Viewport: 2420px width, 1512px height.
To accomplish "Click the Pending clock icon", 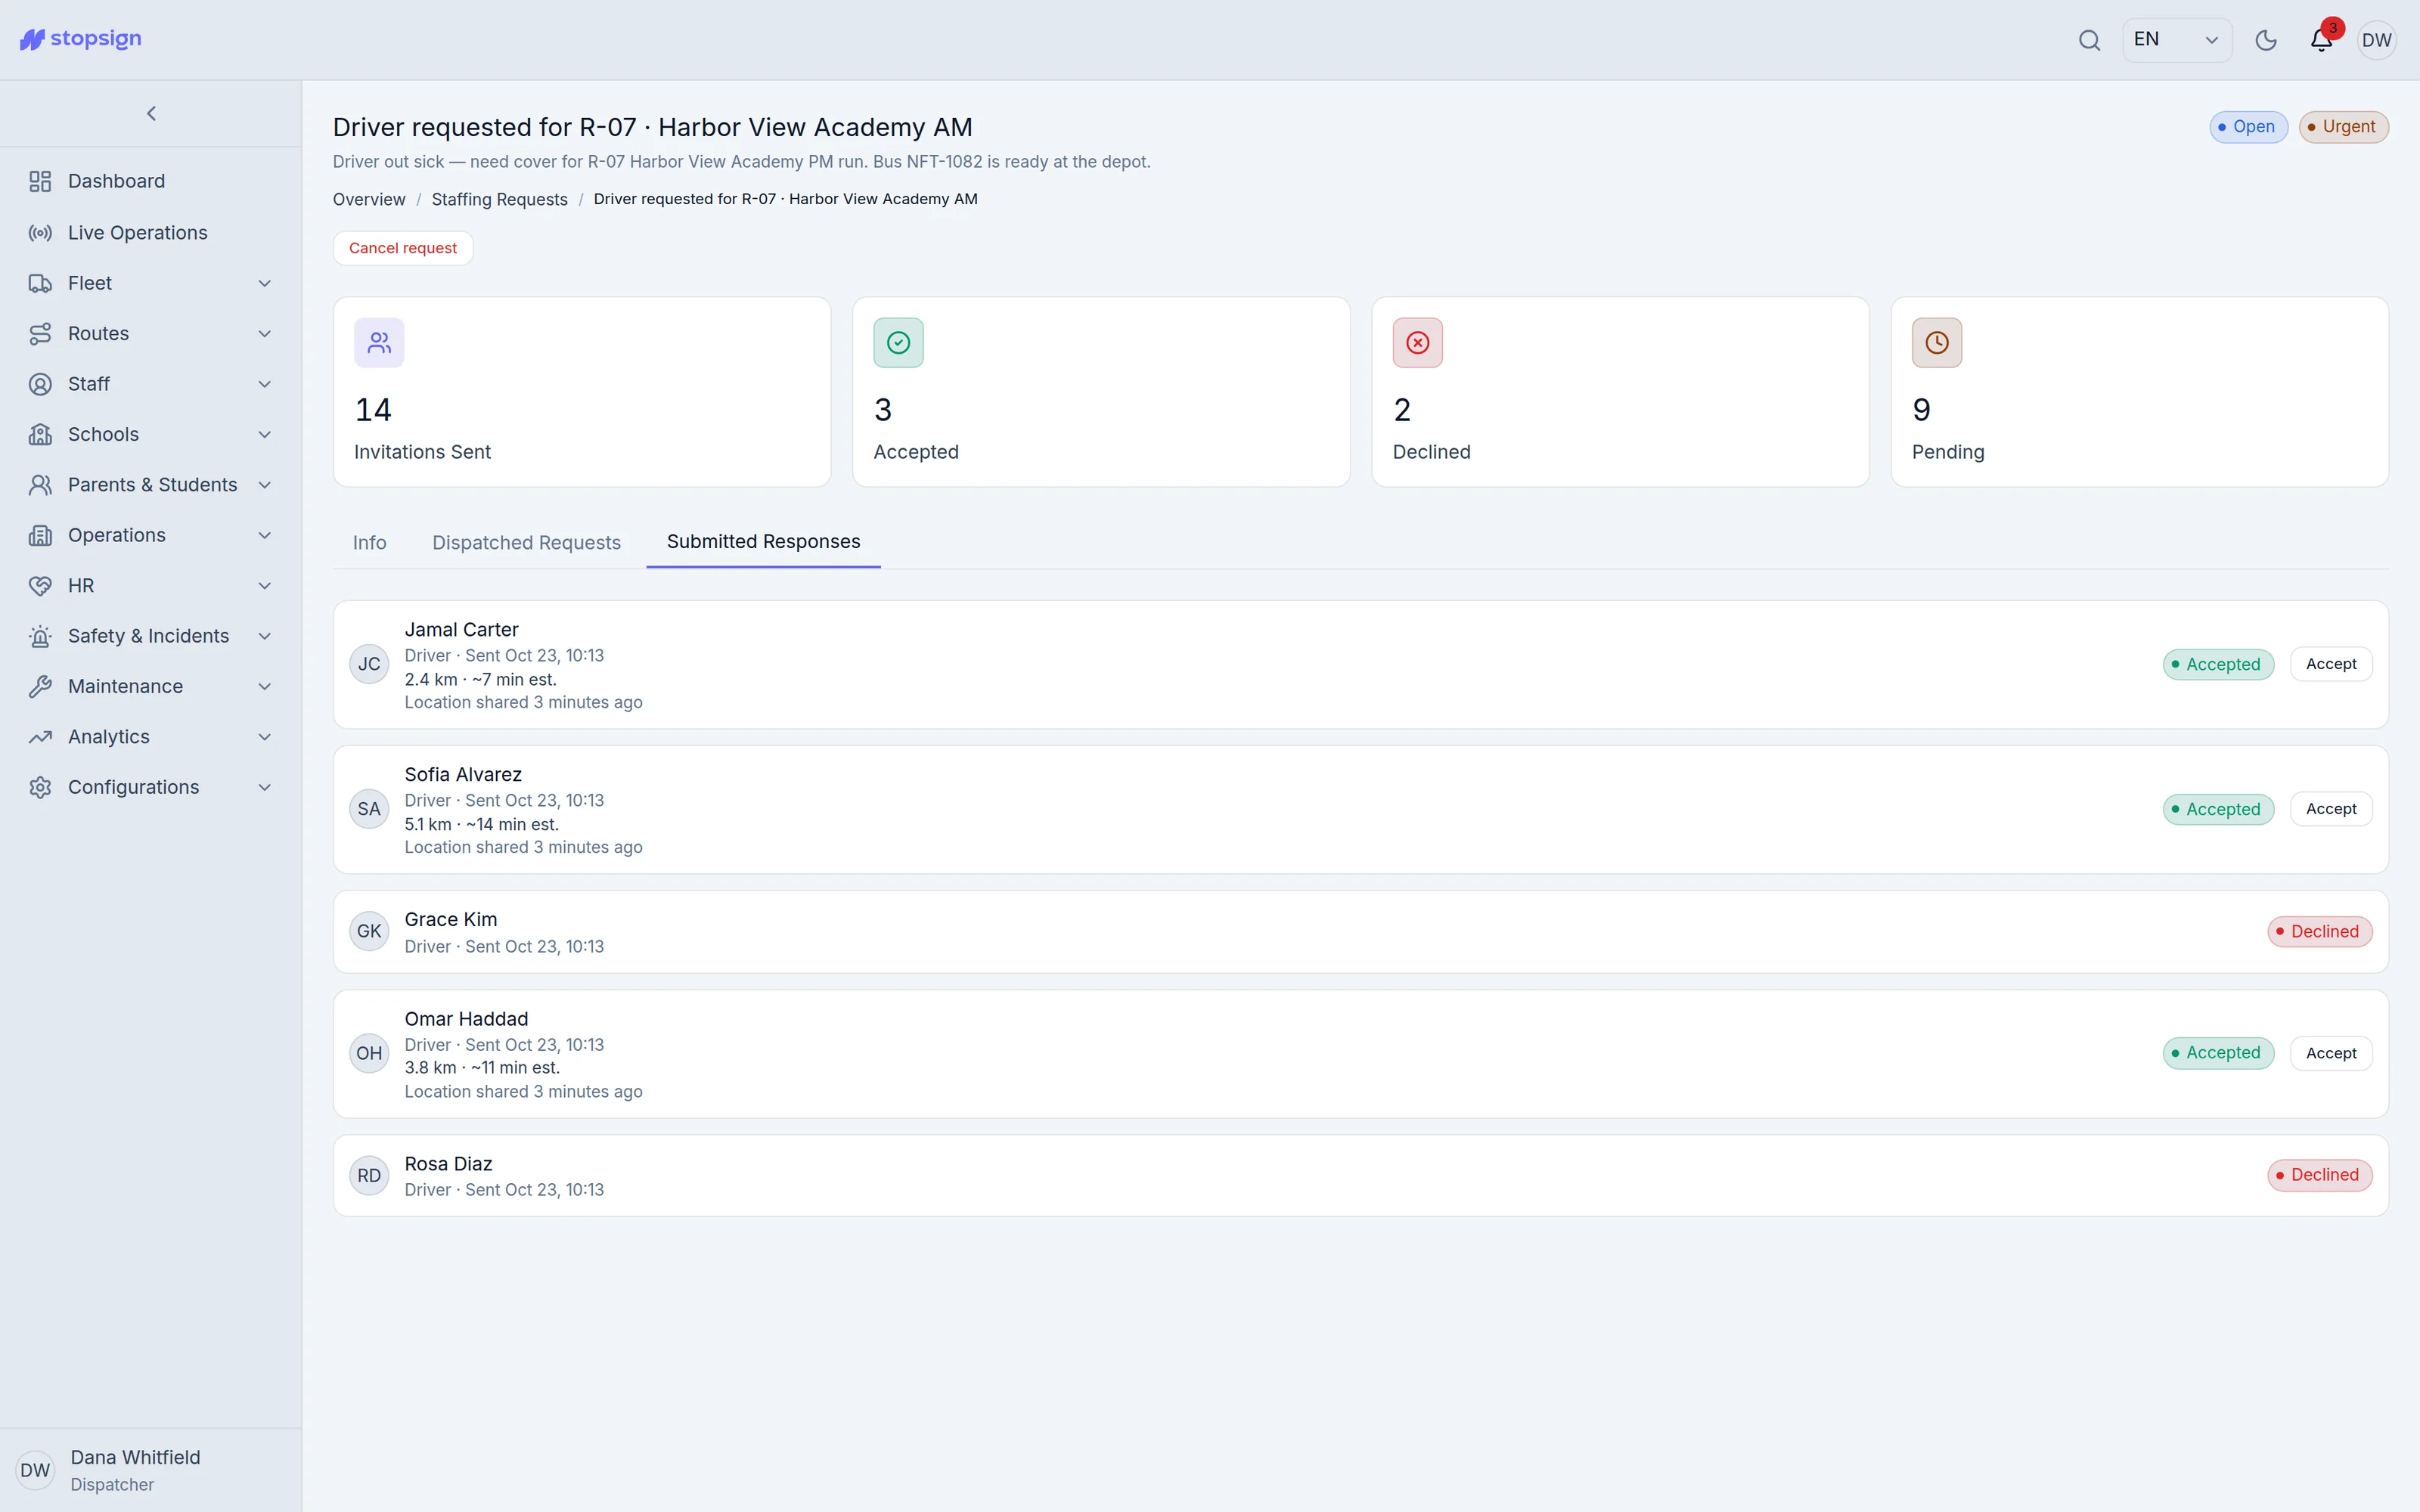I will [x=1937, y=343].
